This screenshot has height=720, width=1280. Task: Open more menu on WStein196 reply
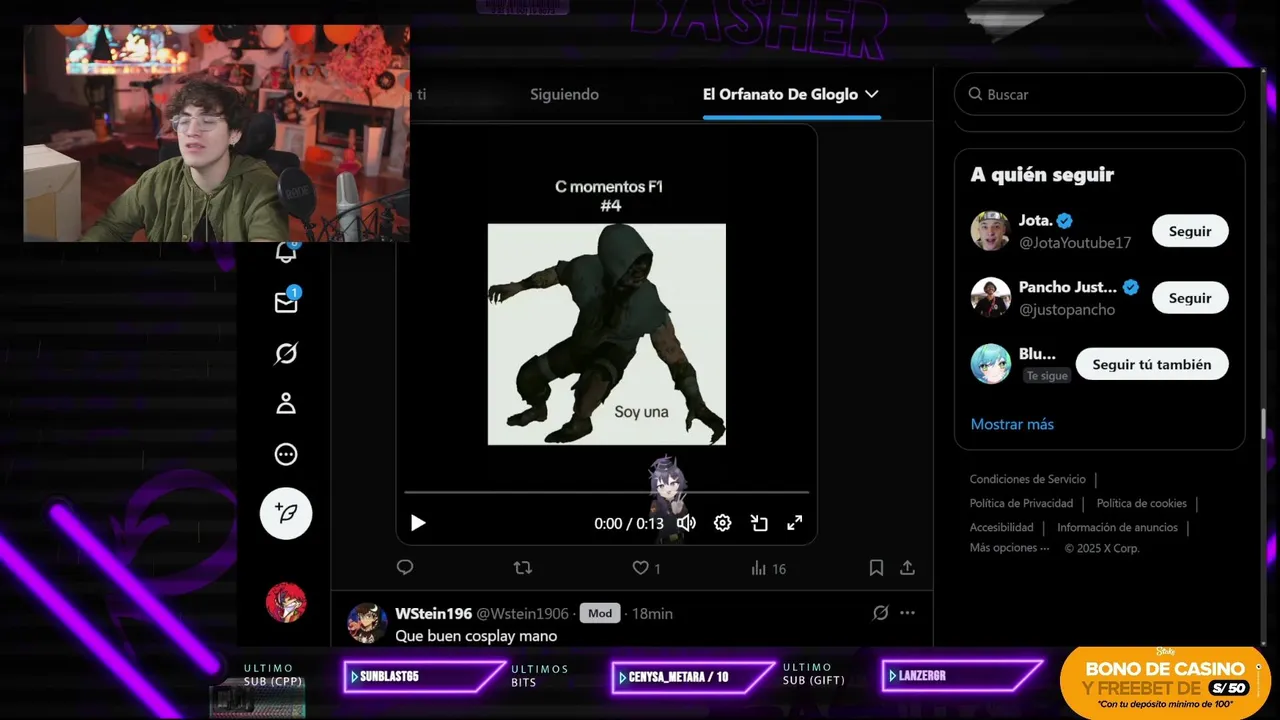point(907,613)
